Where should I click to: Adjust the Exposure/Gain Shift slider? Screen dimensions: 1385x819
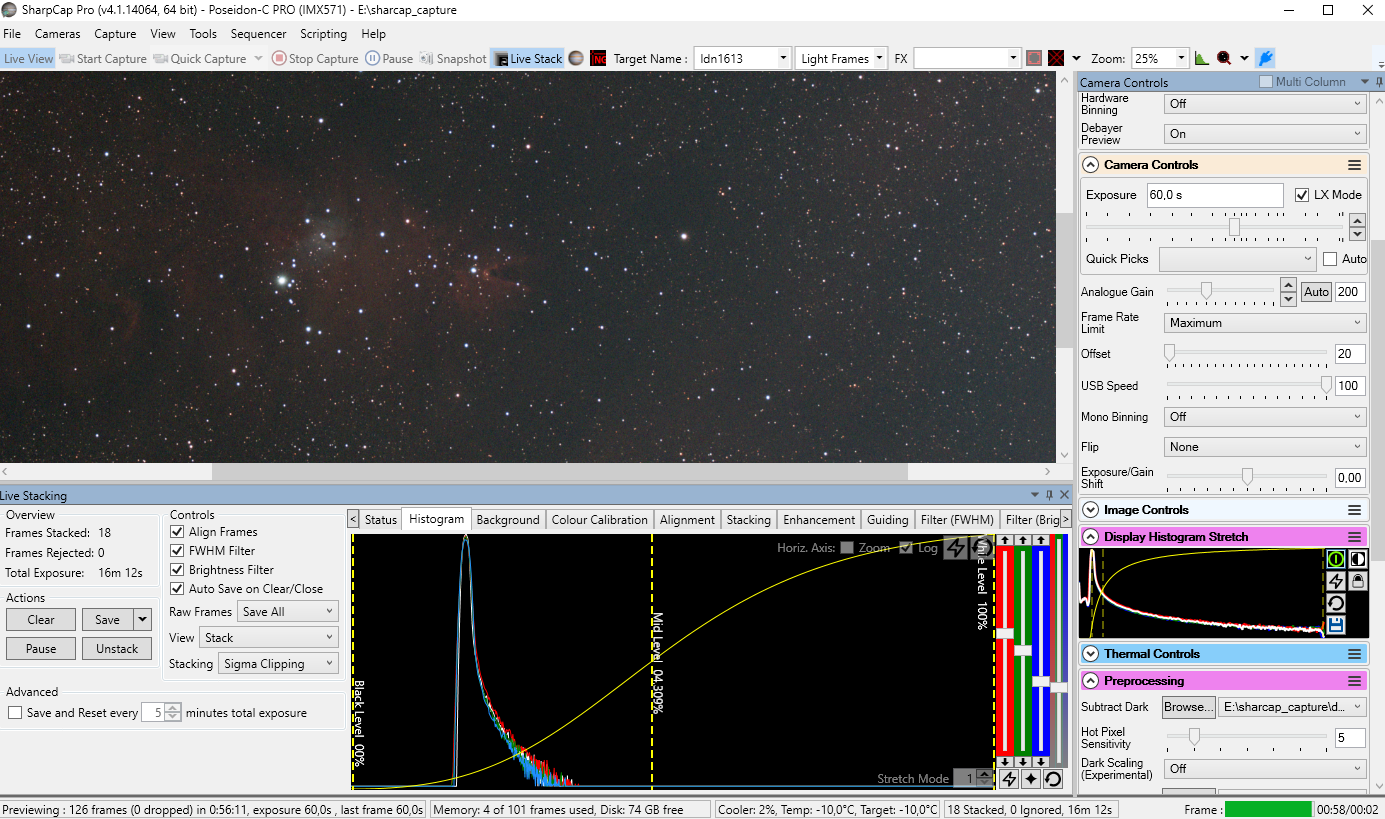pos(1247,477)
